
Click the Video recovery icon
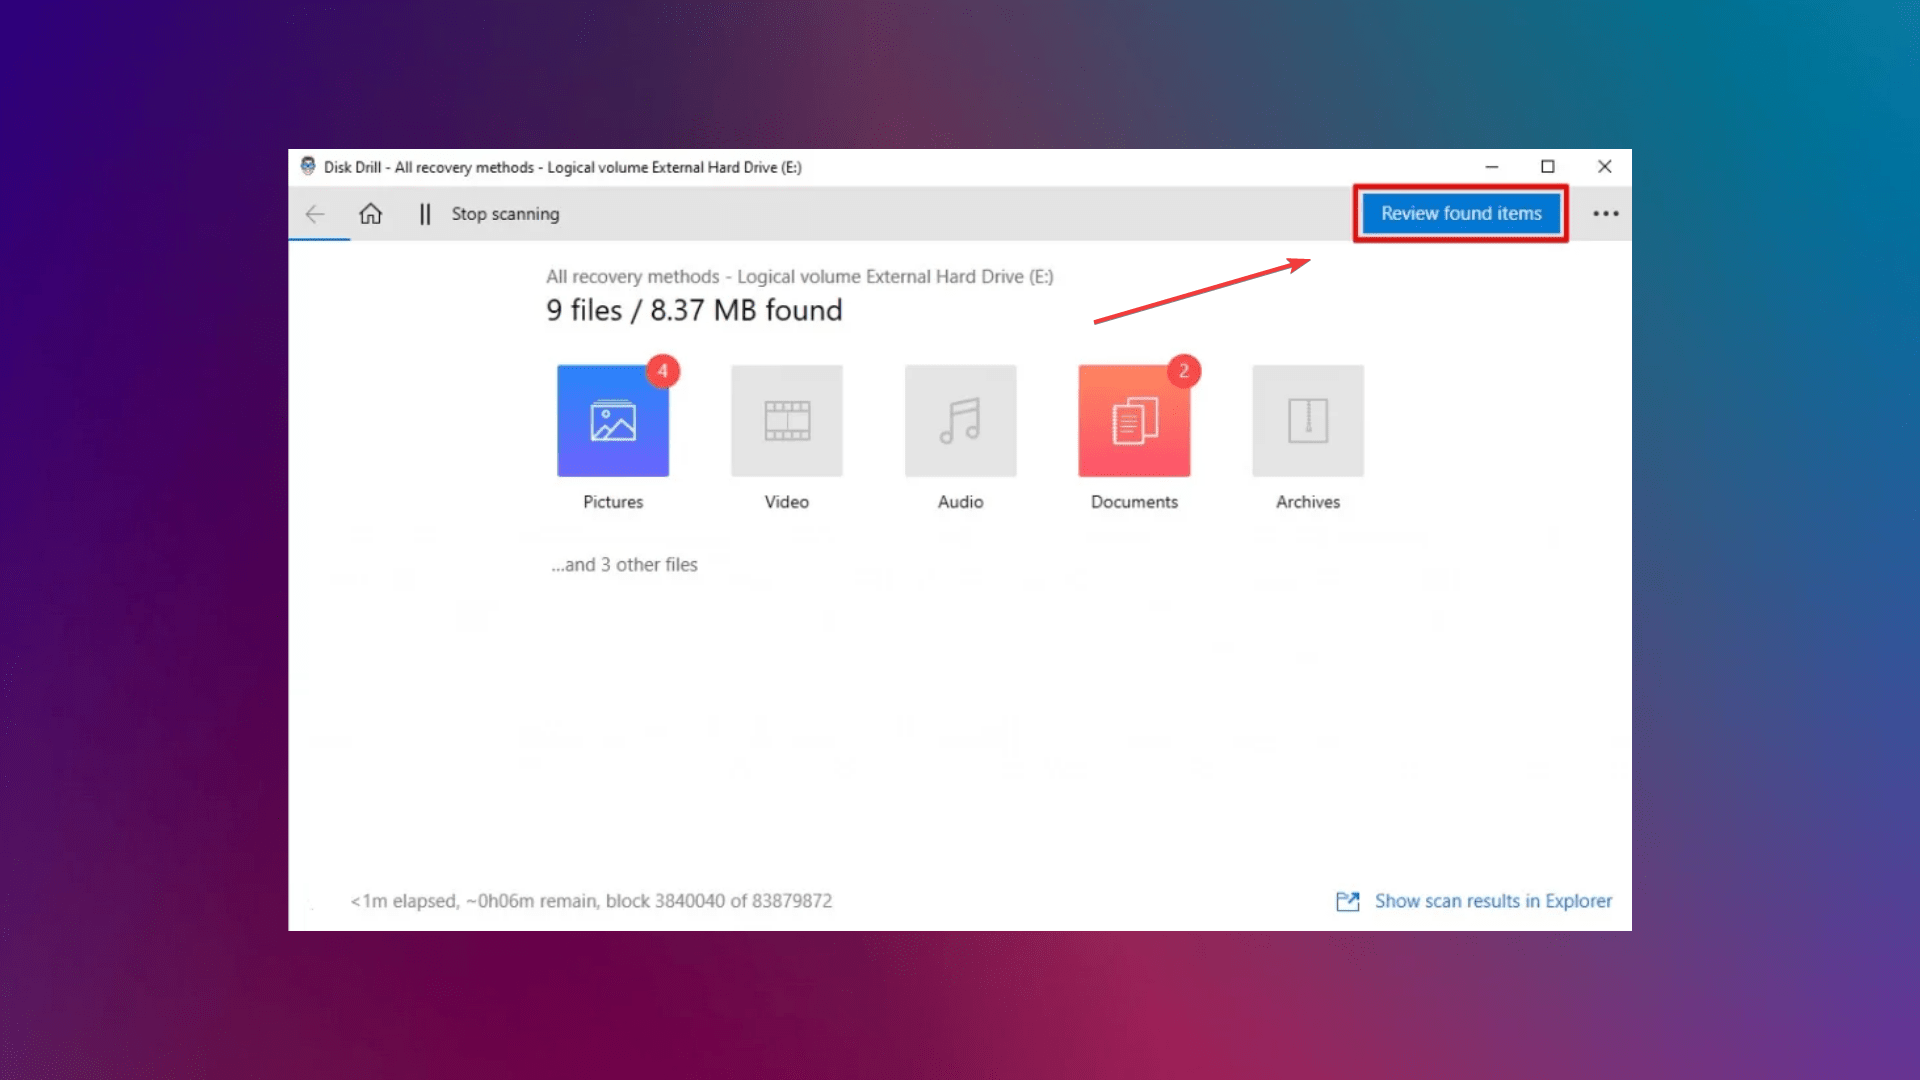pyautogui.click(x=786, y=419)
